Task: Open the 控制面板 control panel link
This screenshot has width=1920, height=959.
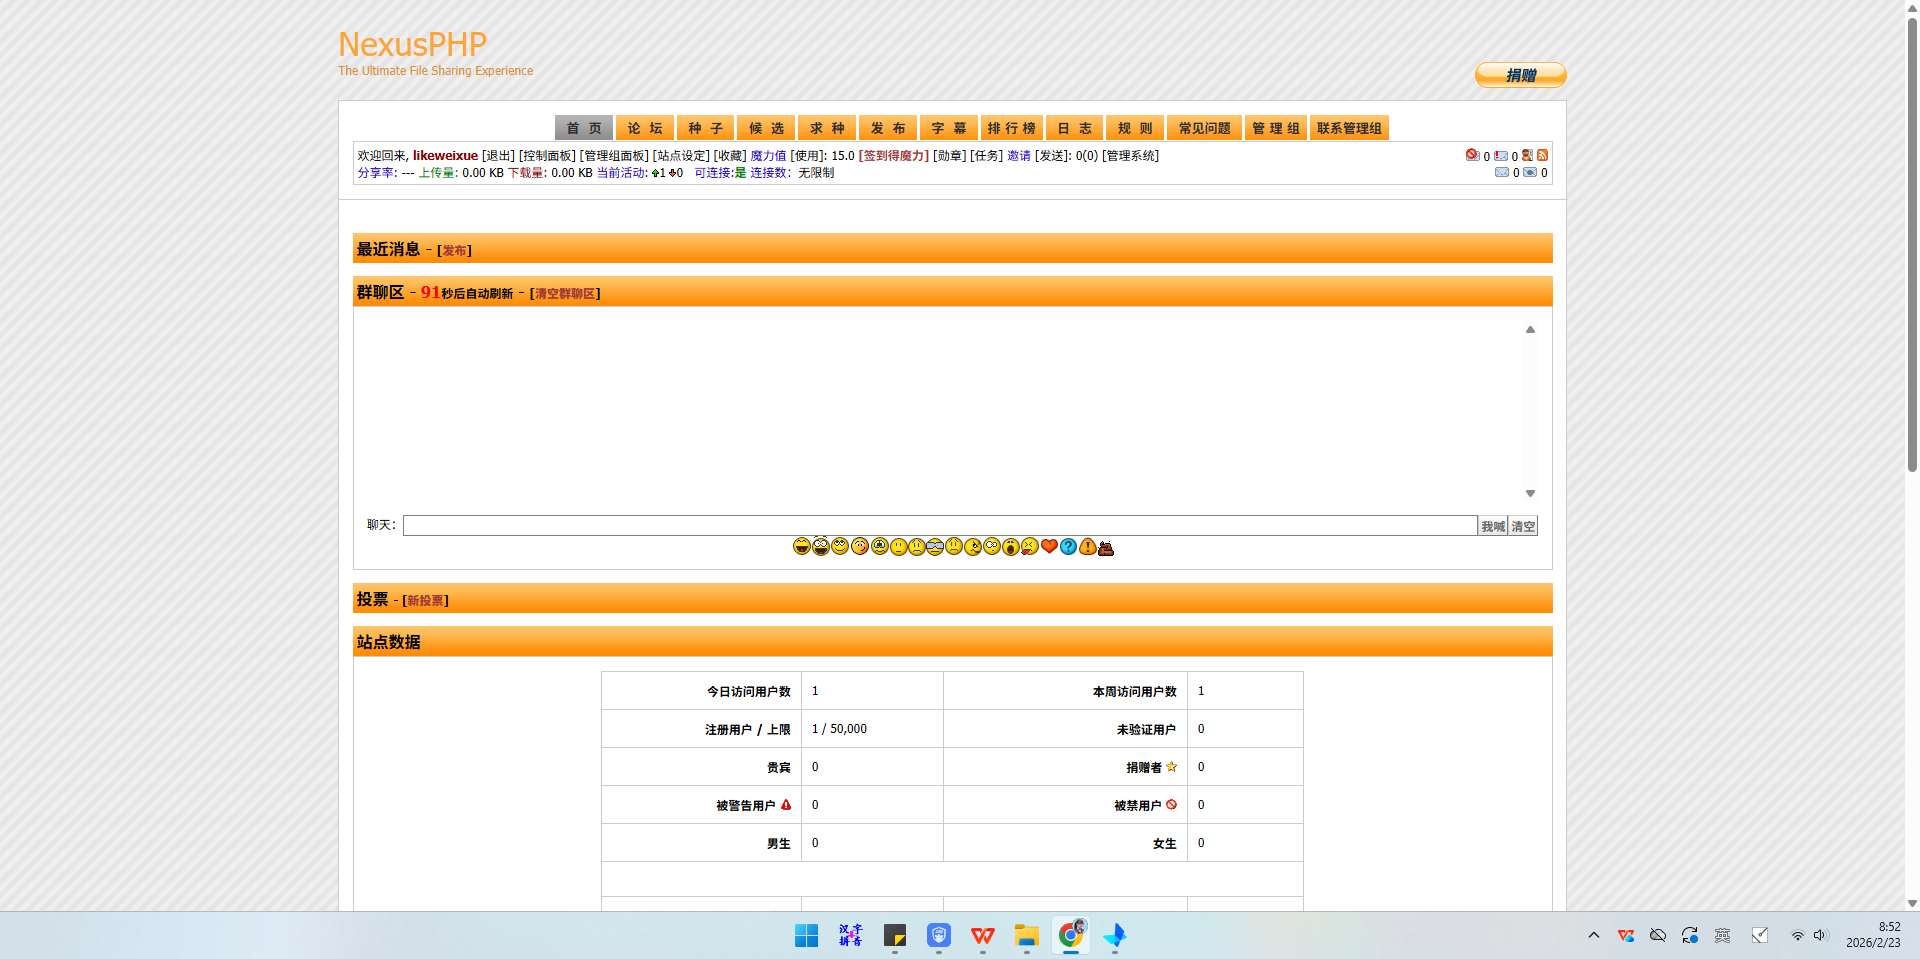Action: (x=547, y=156)
